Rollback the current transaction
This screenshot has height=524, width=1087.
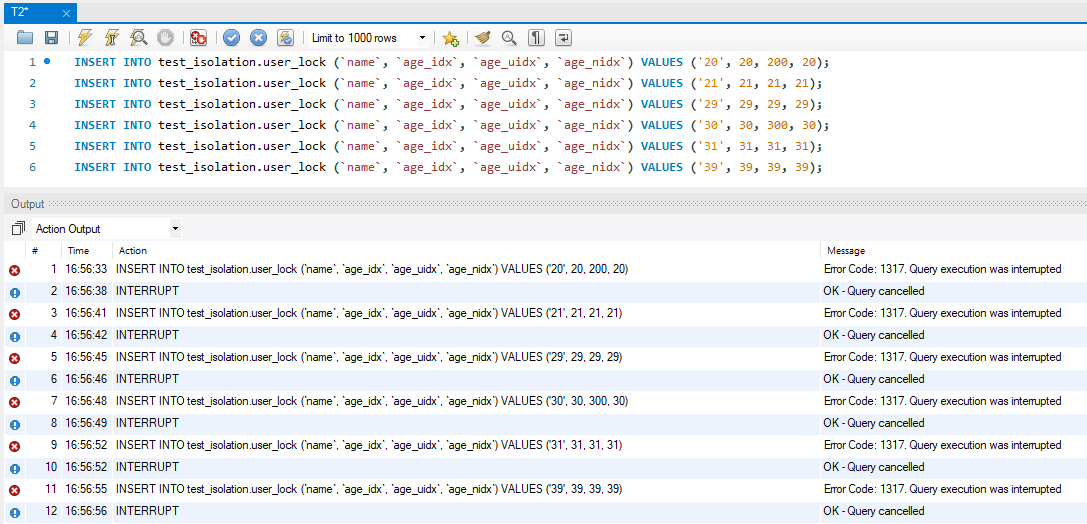[259, 37]
